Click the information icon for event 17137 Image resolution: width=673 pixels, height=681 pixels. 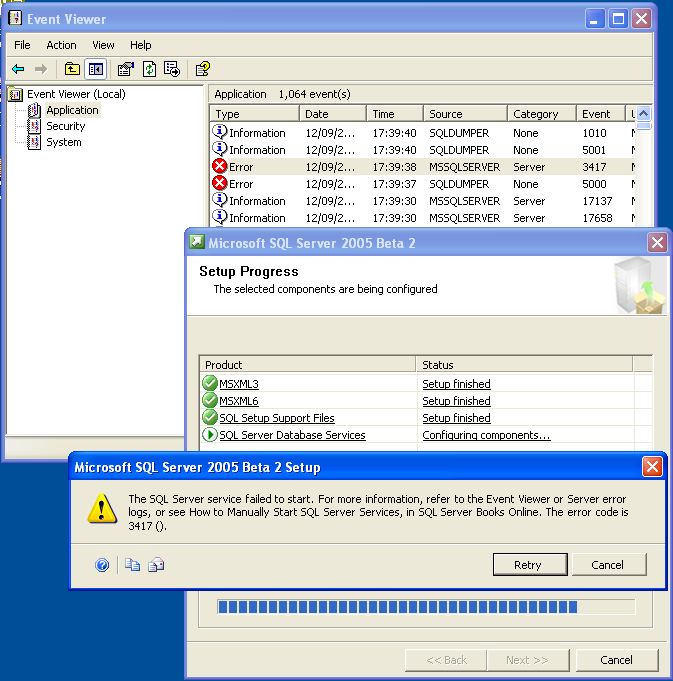click(220, 200)
